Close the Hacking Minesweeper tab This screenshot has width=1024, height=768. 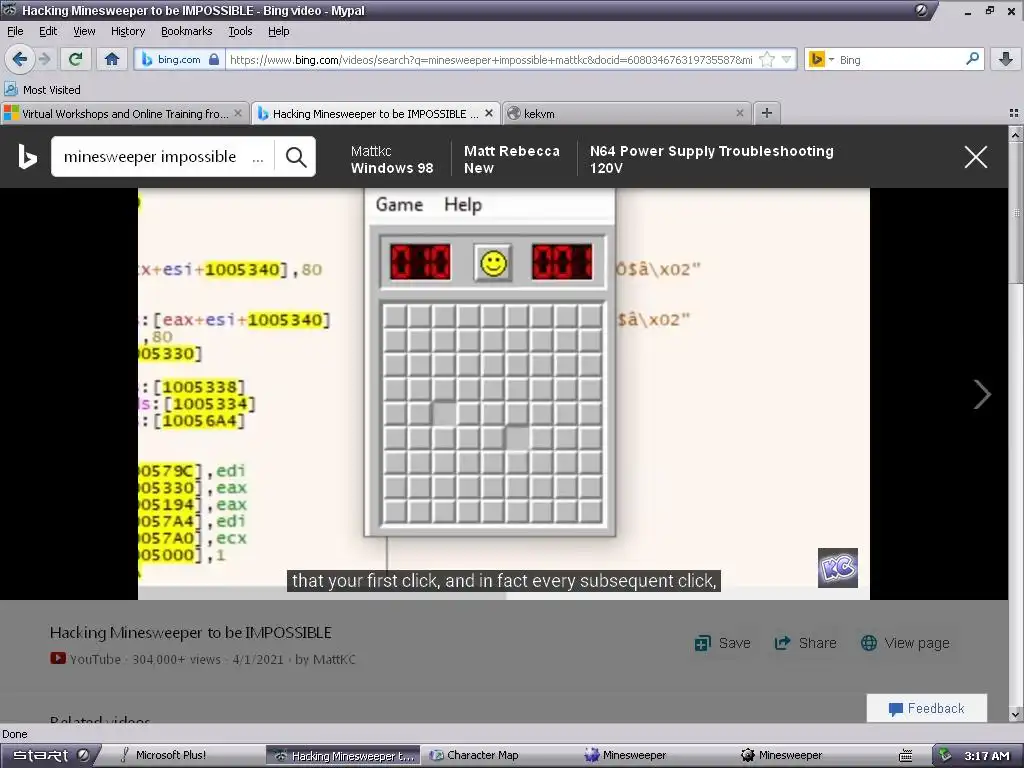[488, 113]
